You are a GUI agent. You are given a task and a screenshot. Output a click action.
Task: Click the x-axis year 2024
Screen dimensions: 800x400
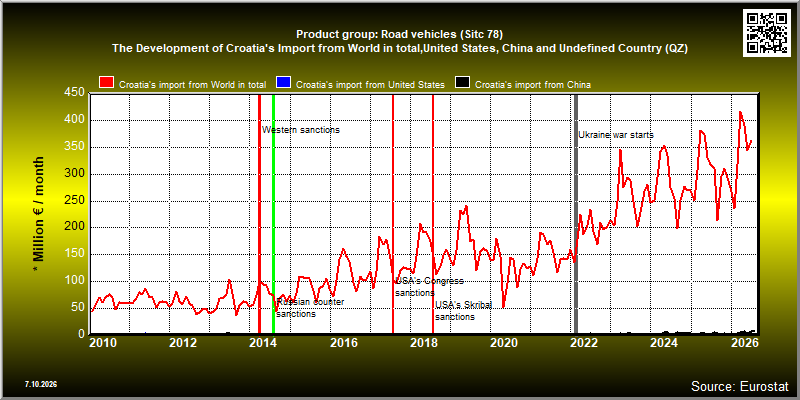(664, 342)
